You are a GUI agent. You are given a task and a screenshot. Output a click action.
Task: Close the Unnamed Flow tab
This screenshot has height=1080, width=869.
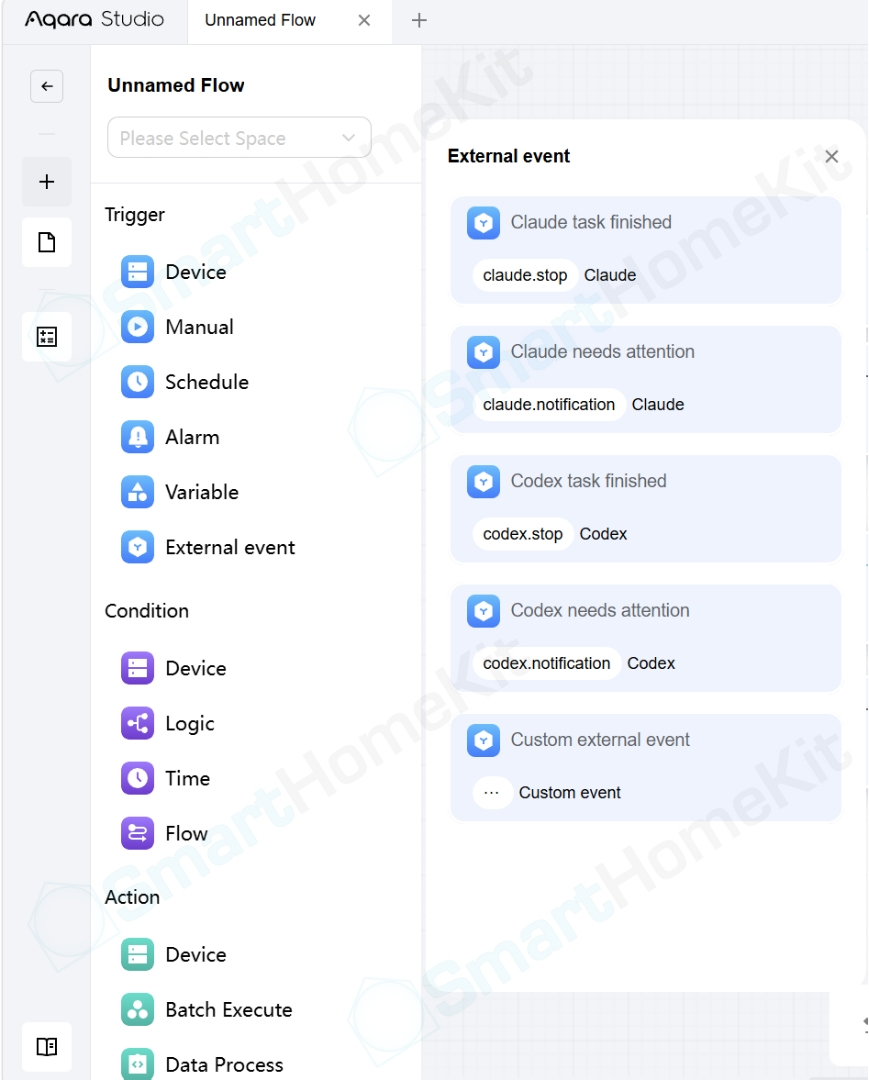tap(364, 21)
